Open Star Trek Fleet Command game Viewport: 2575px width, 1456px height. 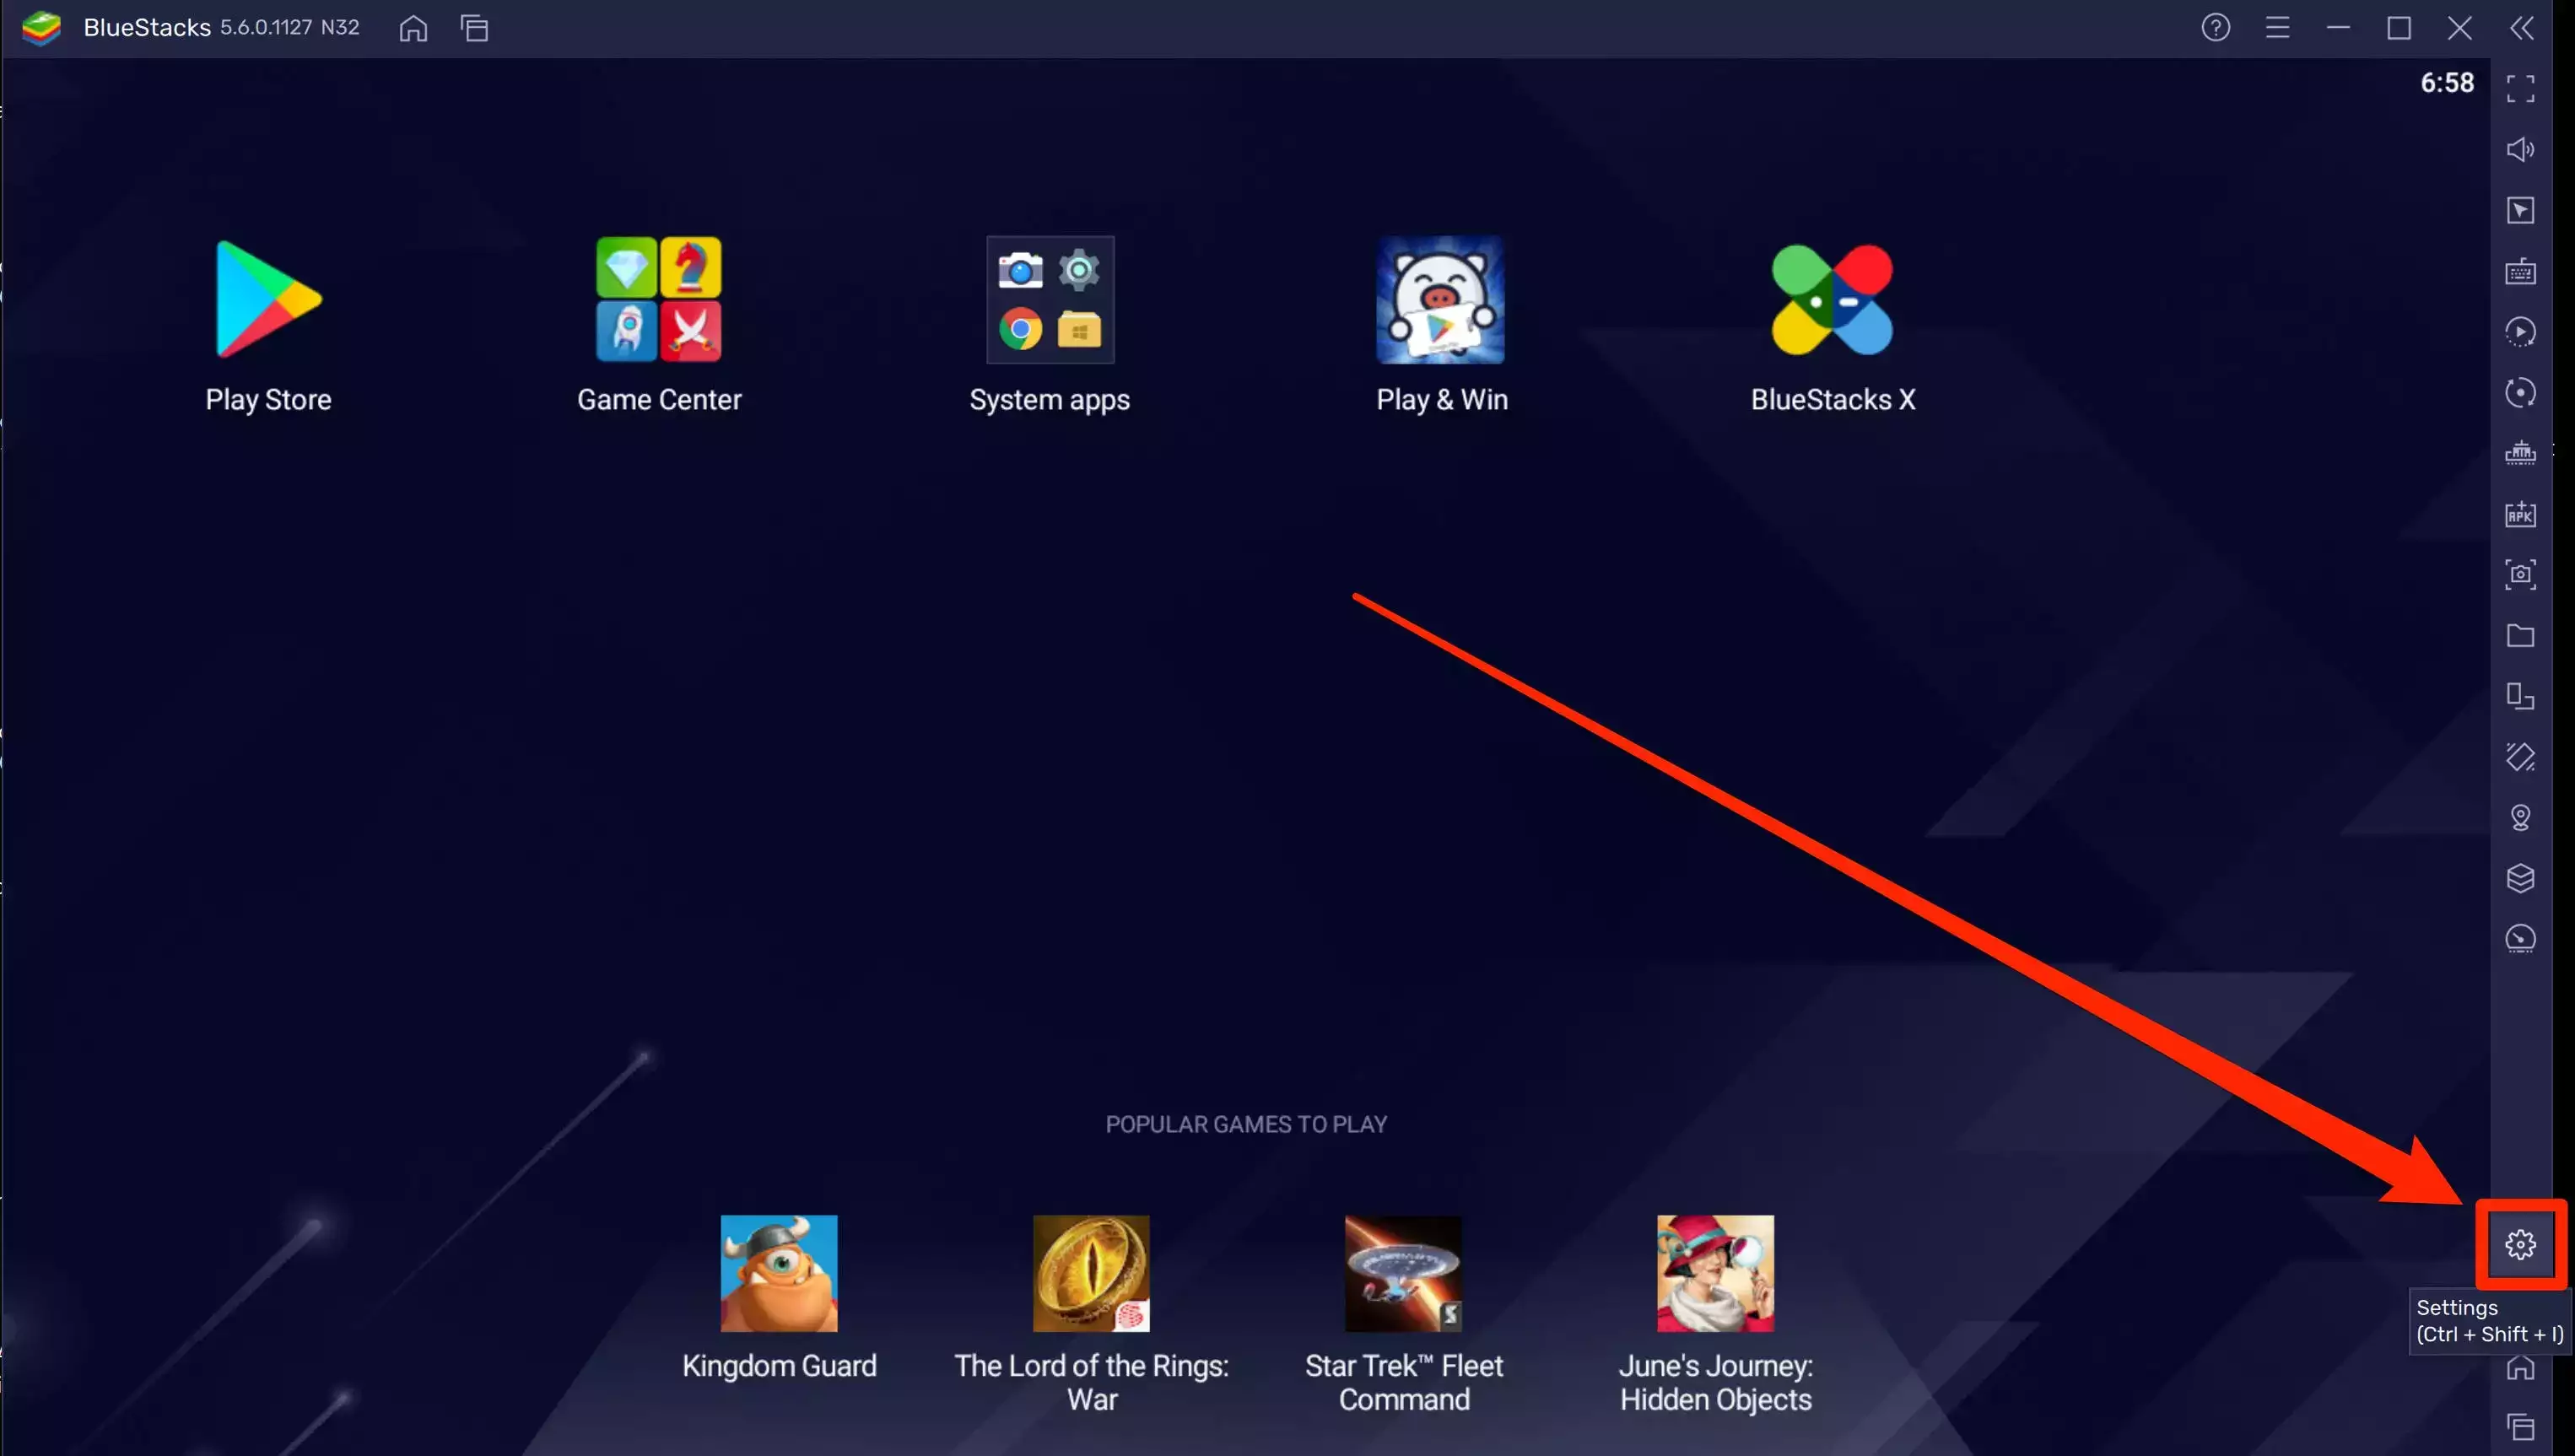point(1403,1273)
